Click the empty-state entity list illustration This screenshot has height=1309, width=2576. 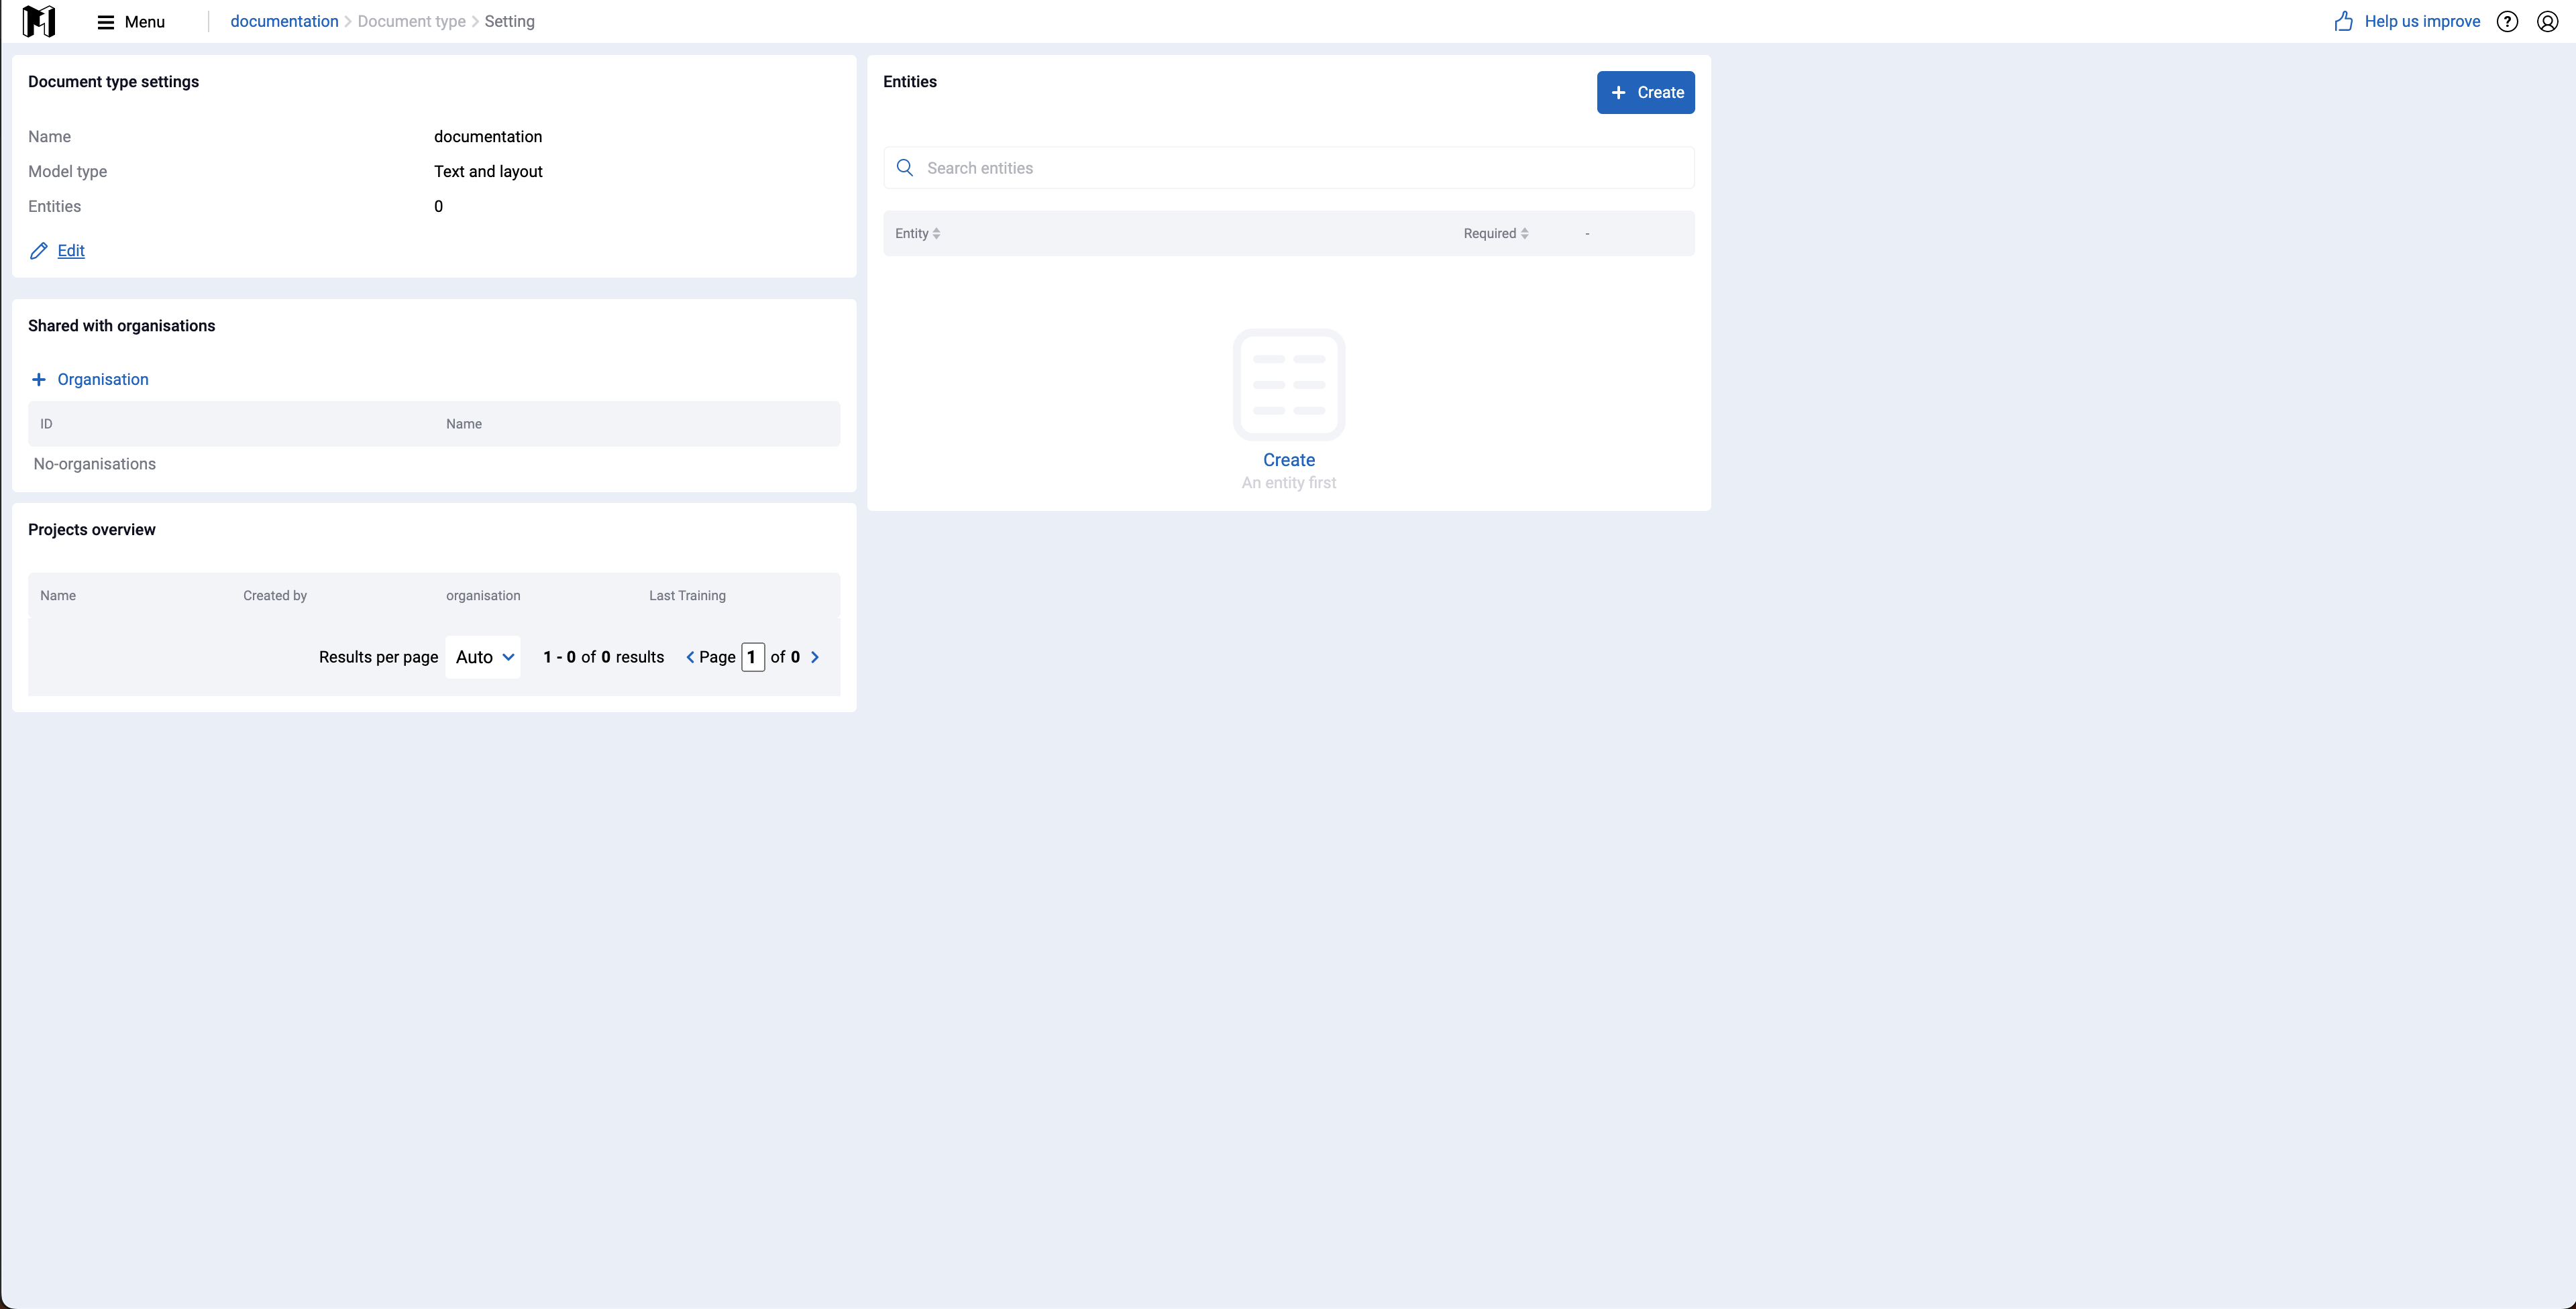click(x=1289, y=384)
